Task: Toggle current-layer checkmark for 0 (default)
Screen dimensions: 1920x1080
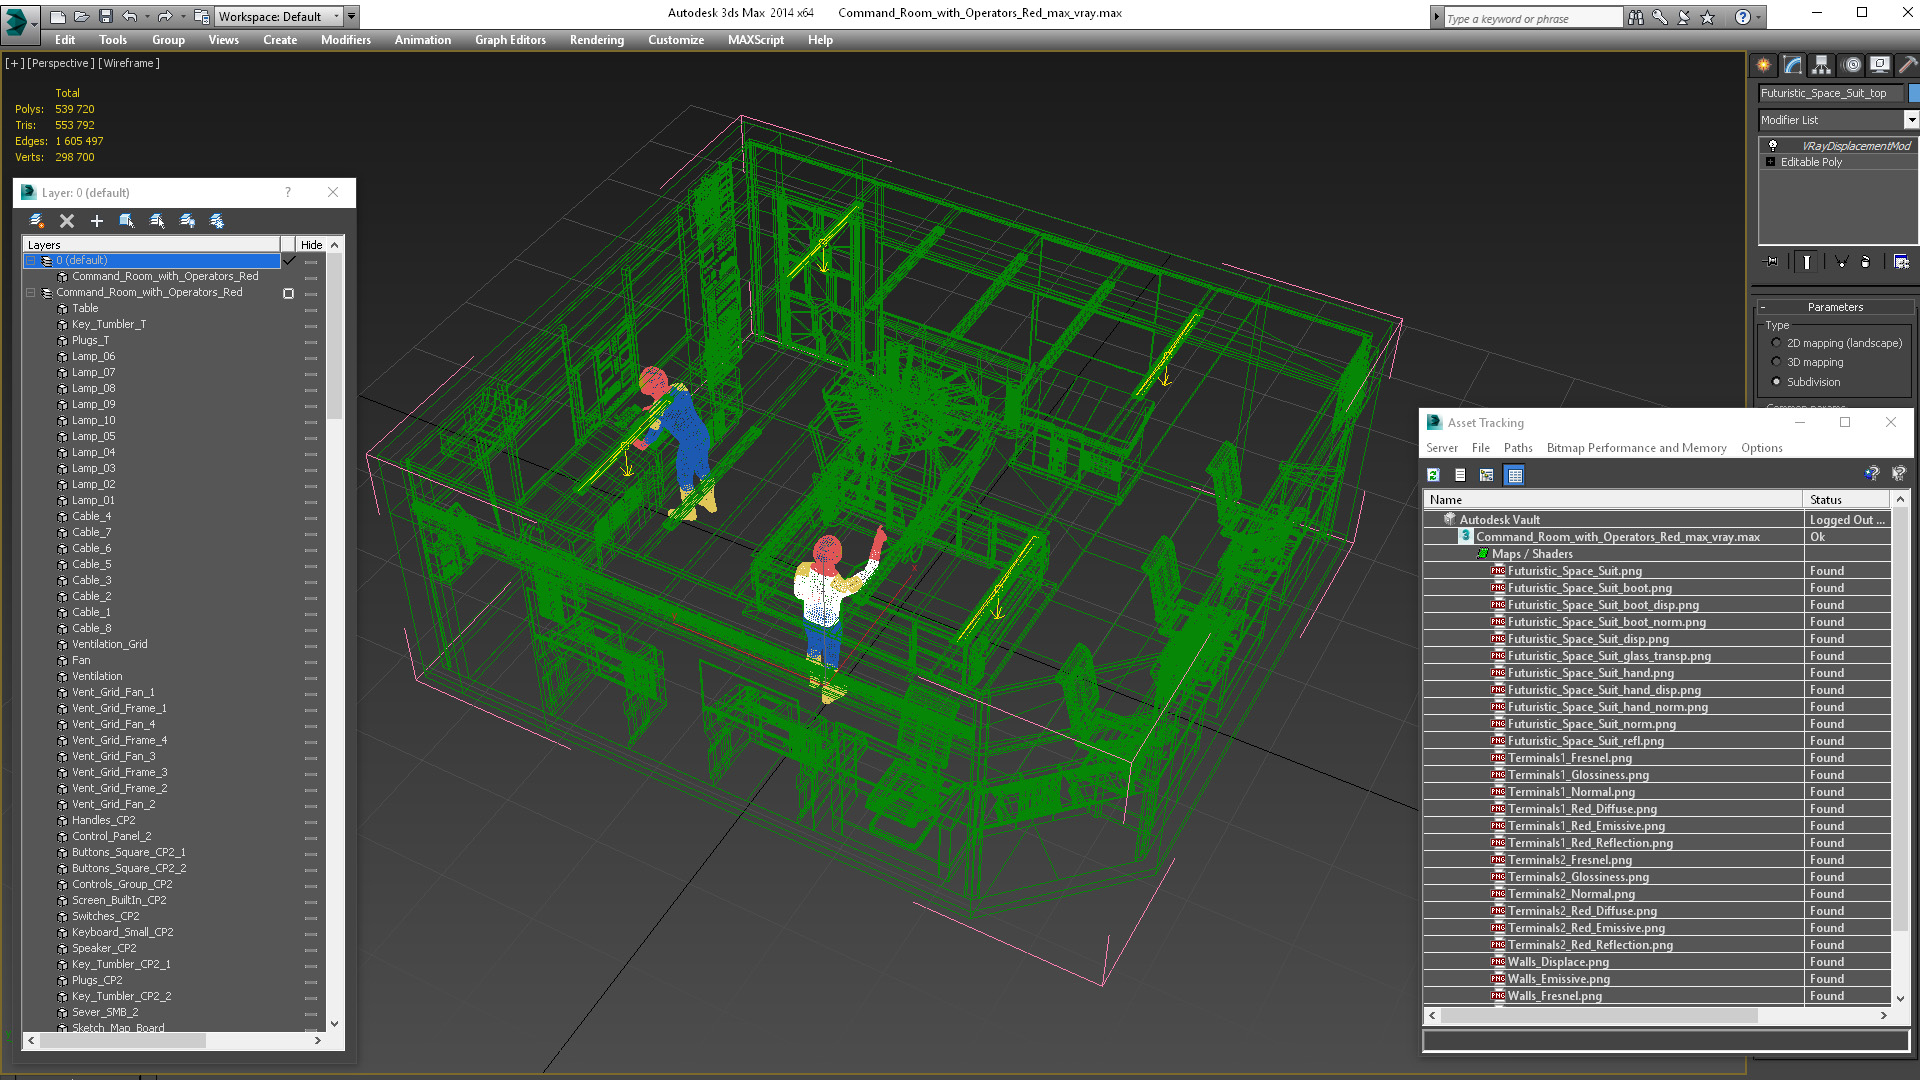Action: 289,260
